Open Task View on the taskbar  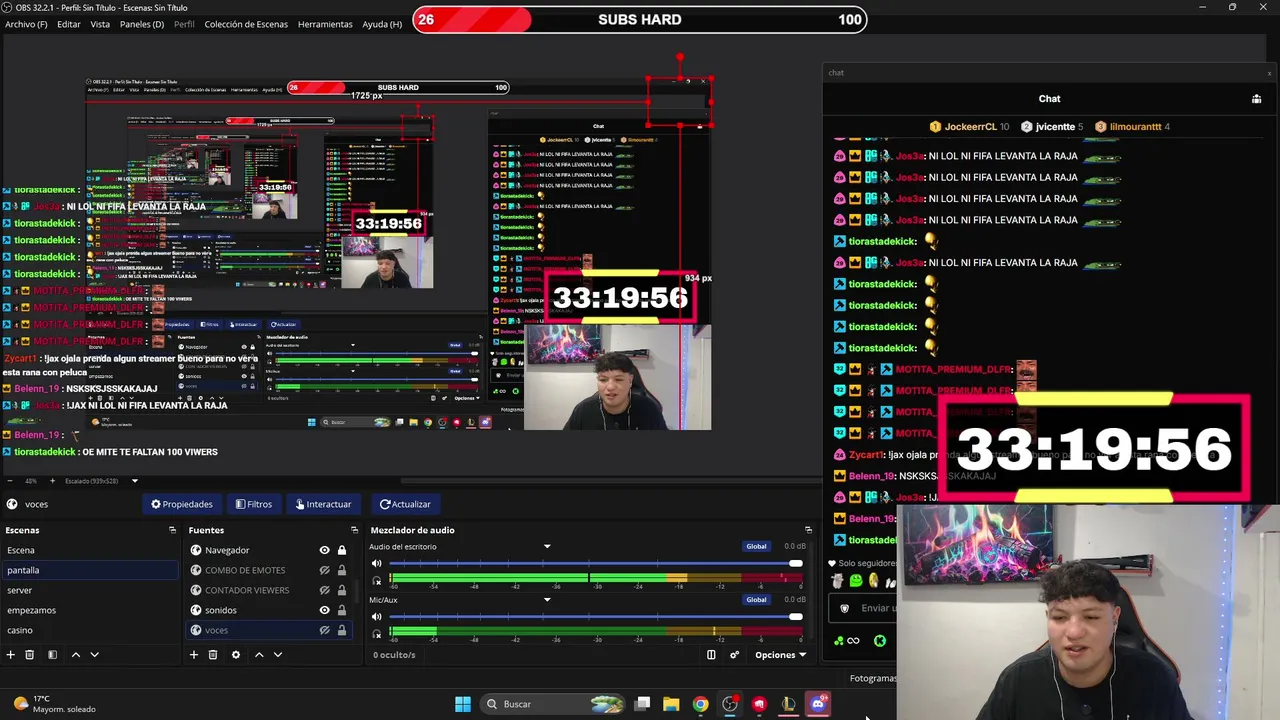[x=642, y=704]
